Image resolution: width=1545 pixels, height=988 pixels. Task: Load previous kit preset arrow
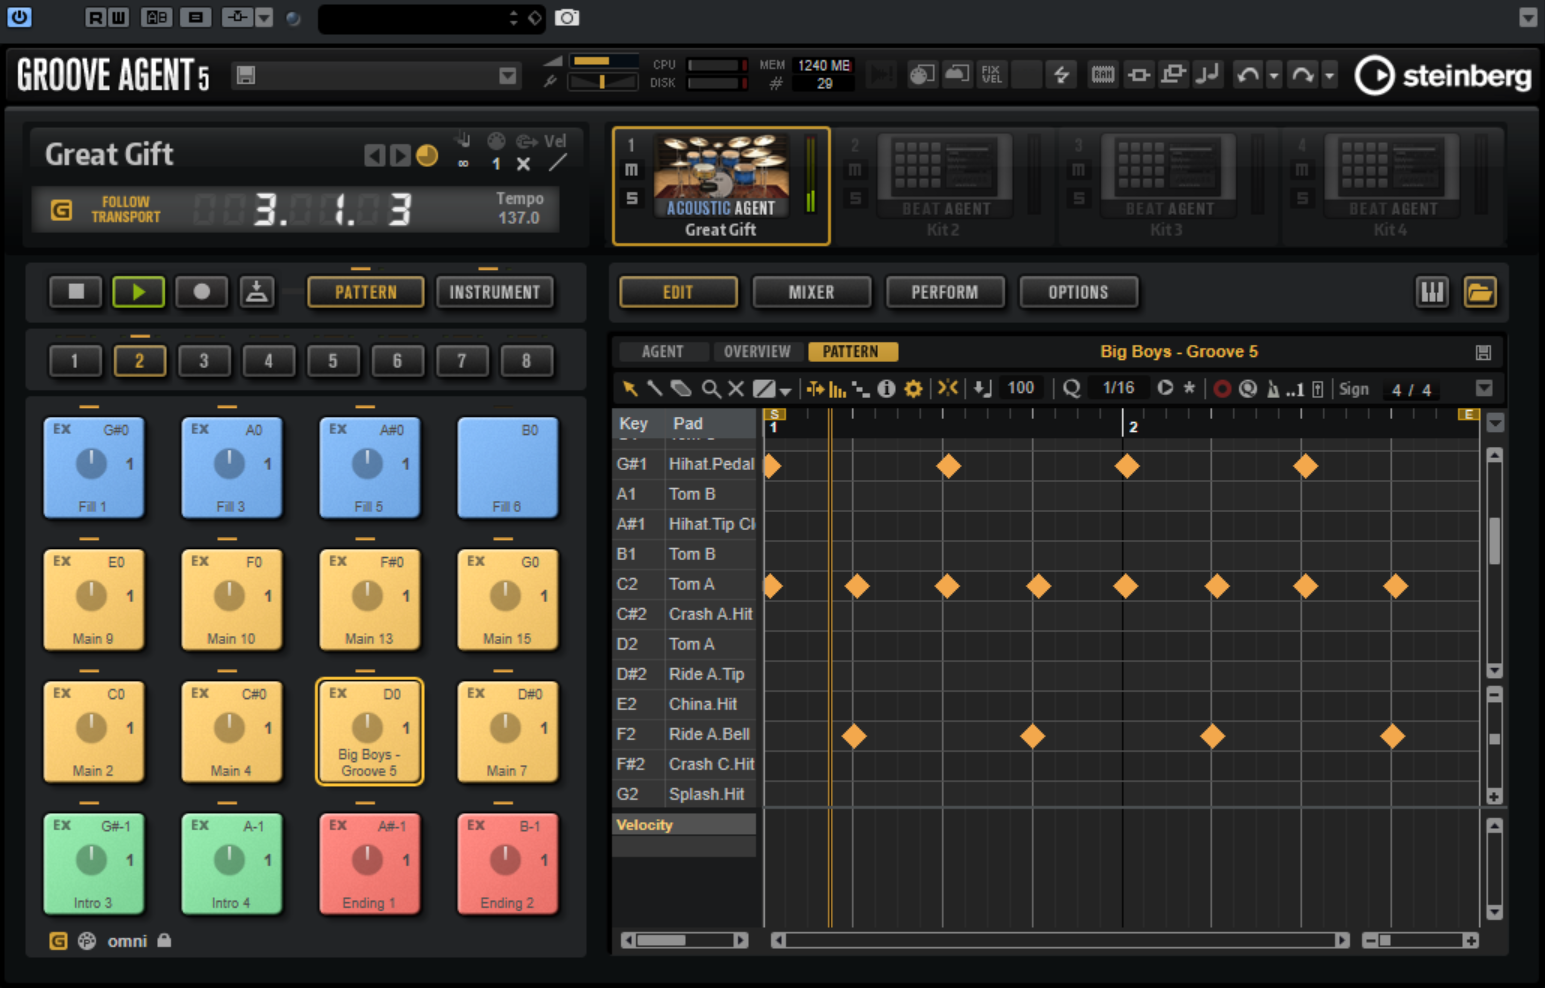tap(374, 155)
